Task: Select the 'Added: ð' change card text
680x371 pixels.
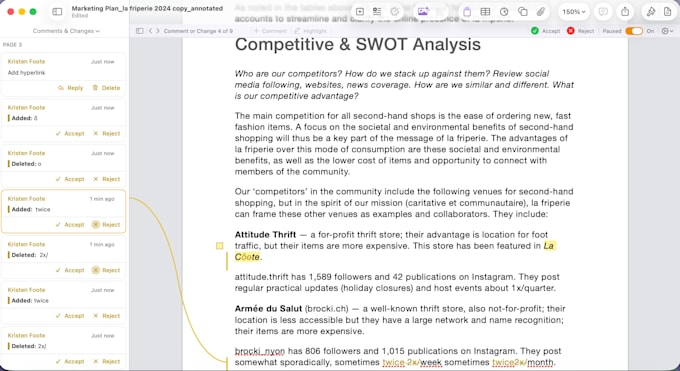Action: [24, 118]
